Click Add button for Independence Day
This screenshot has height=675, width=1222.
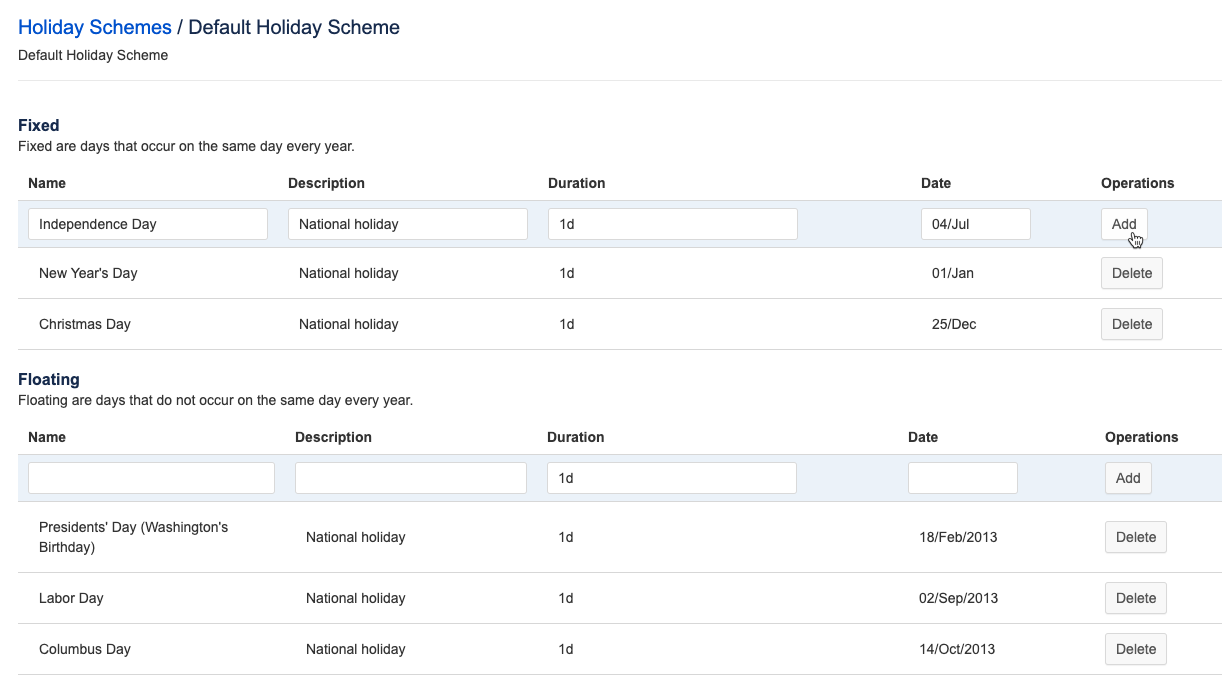click(x=1124, y=224)
